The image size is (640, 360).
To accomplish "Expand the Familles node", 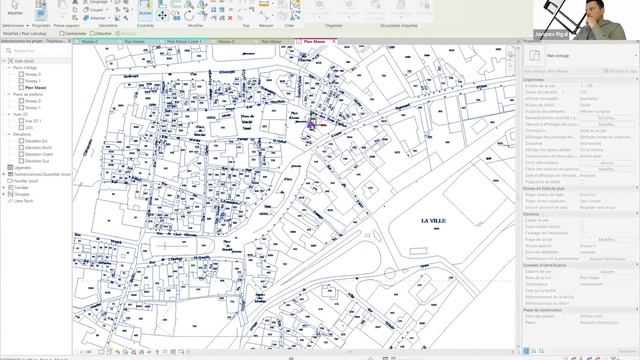I will (4, 188).
